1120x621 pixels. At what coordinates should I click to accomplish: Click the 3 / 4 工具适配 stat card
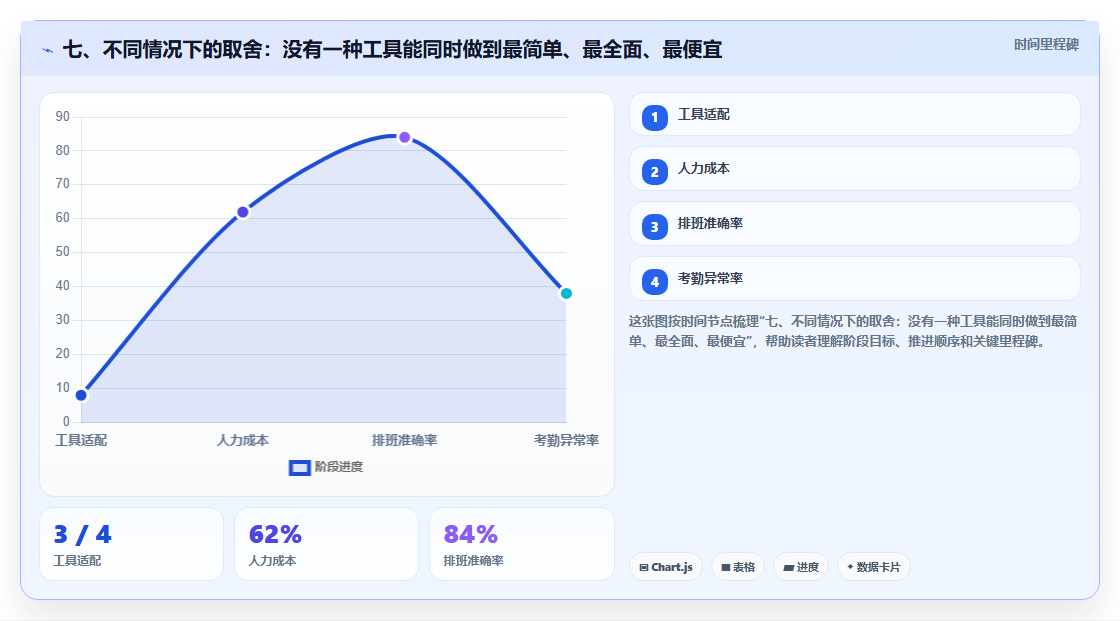[131, 545]
